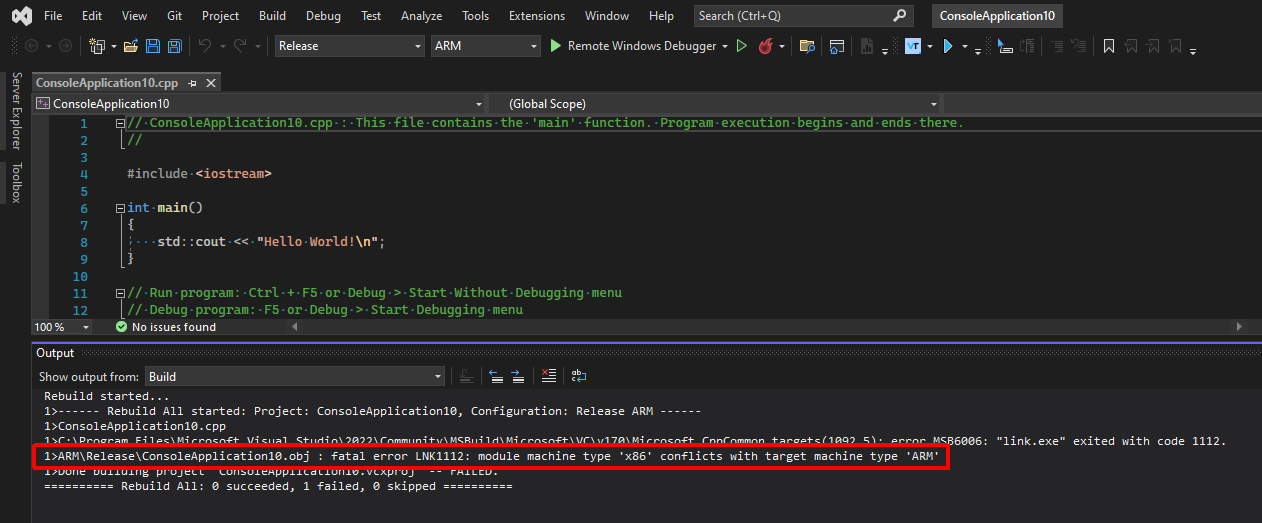This screenshot has width=1262, height=523.
Task: Start Without Debugging using hollow green arrow
Action: 742,46
